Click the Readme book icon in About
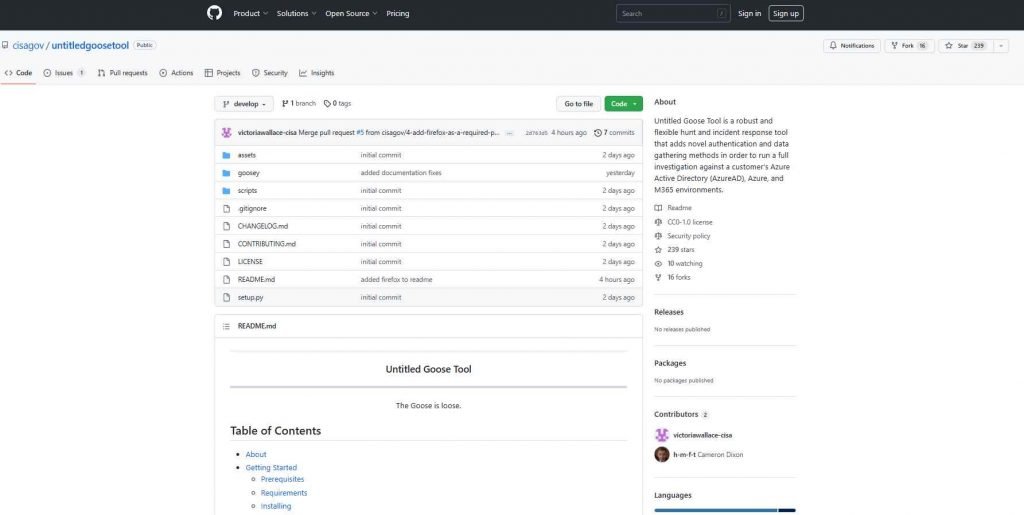This screenshot has height=515, width=1024. tap(658, 208)
